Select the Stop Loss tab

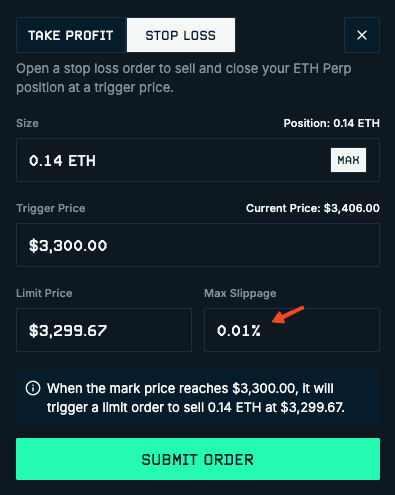(181, 35)
